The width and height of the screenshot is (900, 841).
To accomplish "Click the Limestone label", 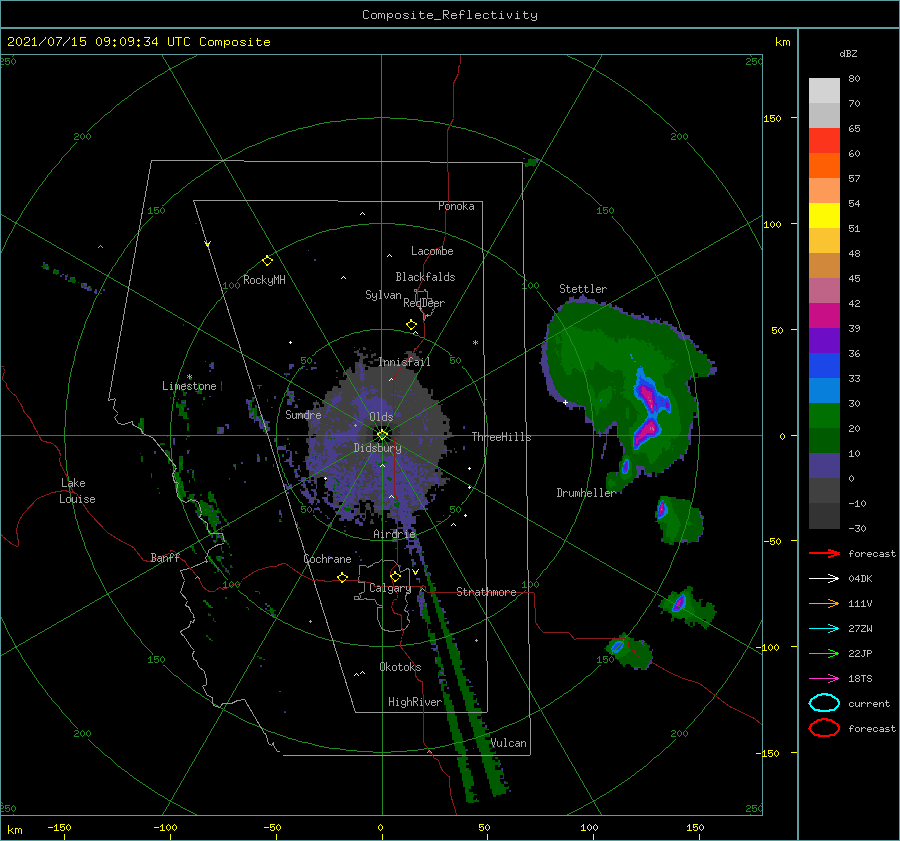I will click(189, 386).
